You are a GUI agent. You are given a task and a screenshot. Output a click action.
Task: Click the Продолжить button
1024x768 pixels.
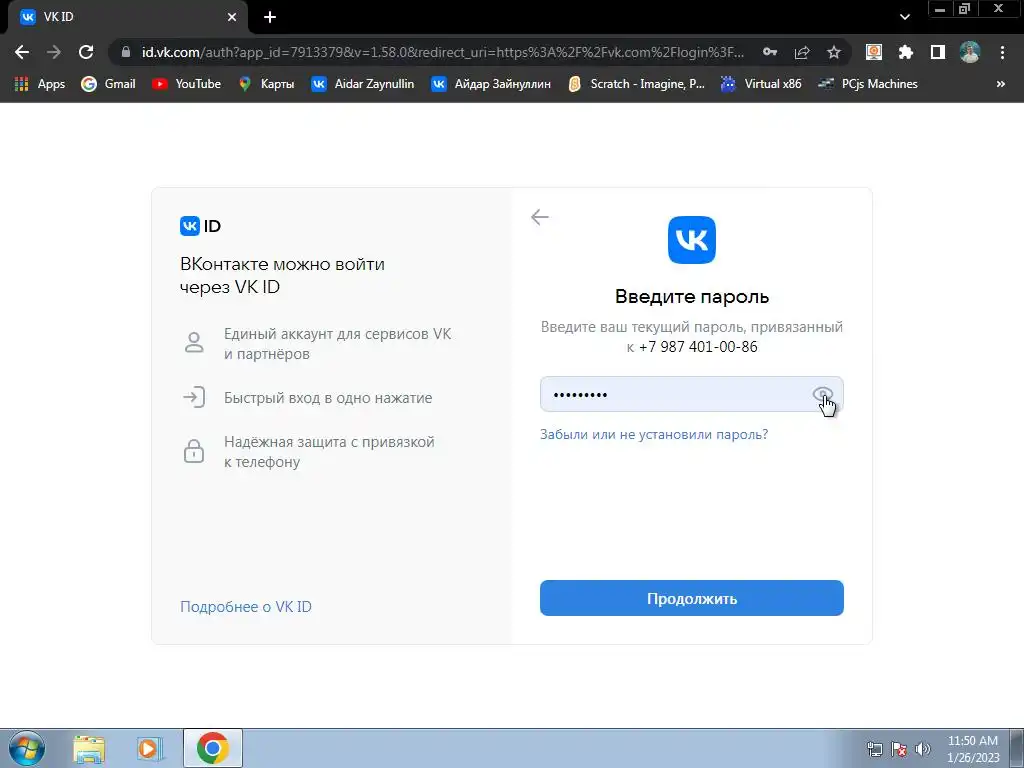(x=692, y=598)
